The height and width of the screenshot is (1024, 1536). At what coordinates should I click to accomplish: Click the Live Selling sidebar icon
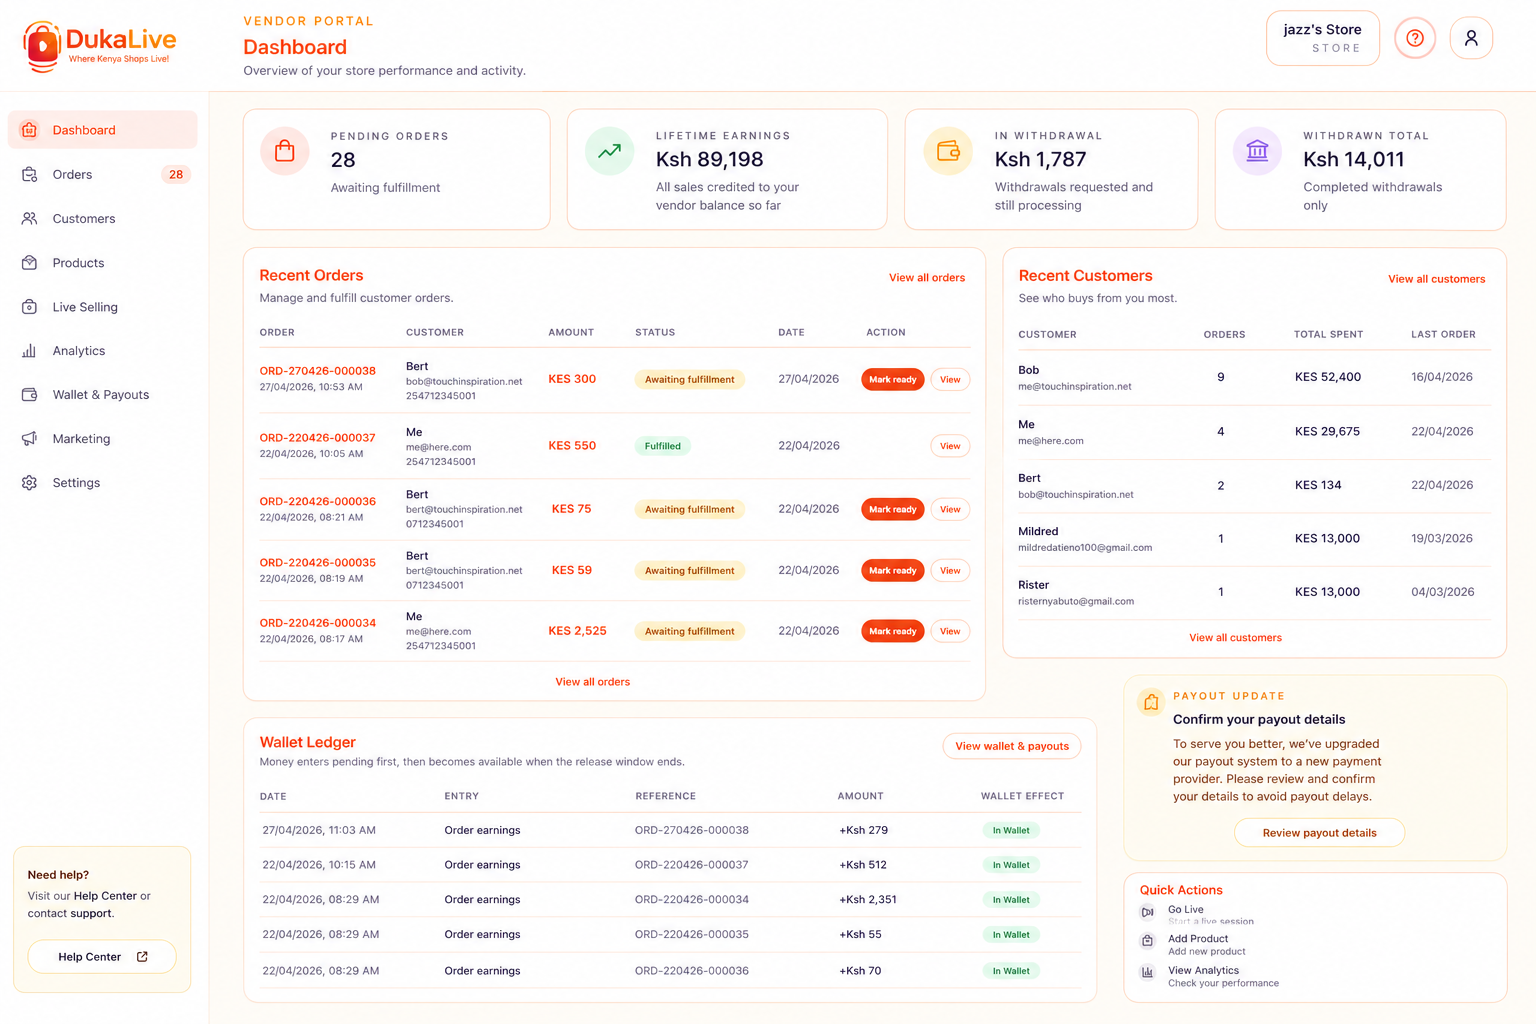click(30, 307)
